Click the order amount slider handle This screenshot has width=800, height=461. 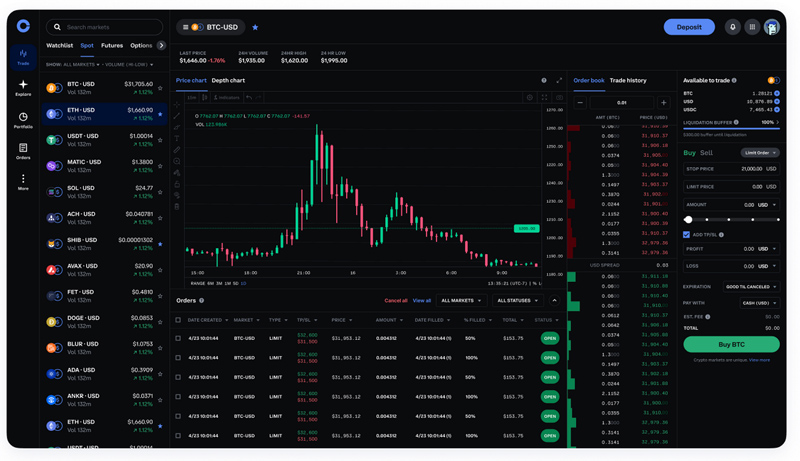coord(688,219)
